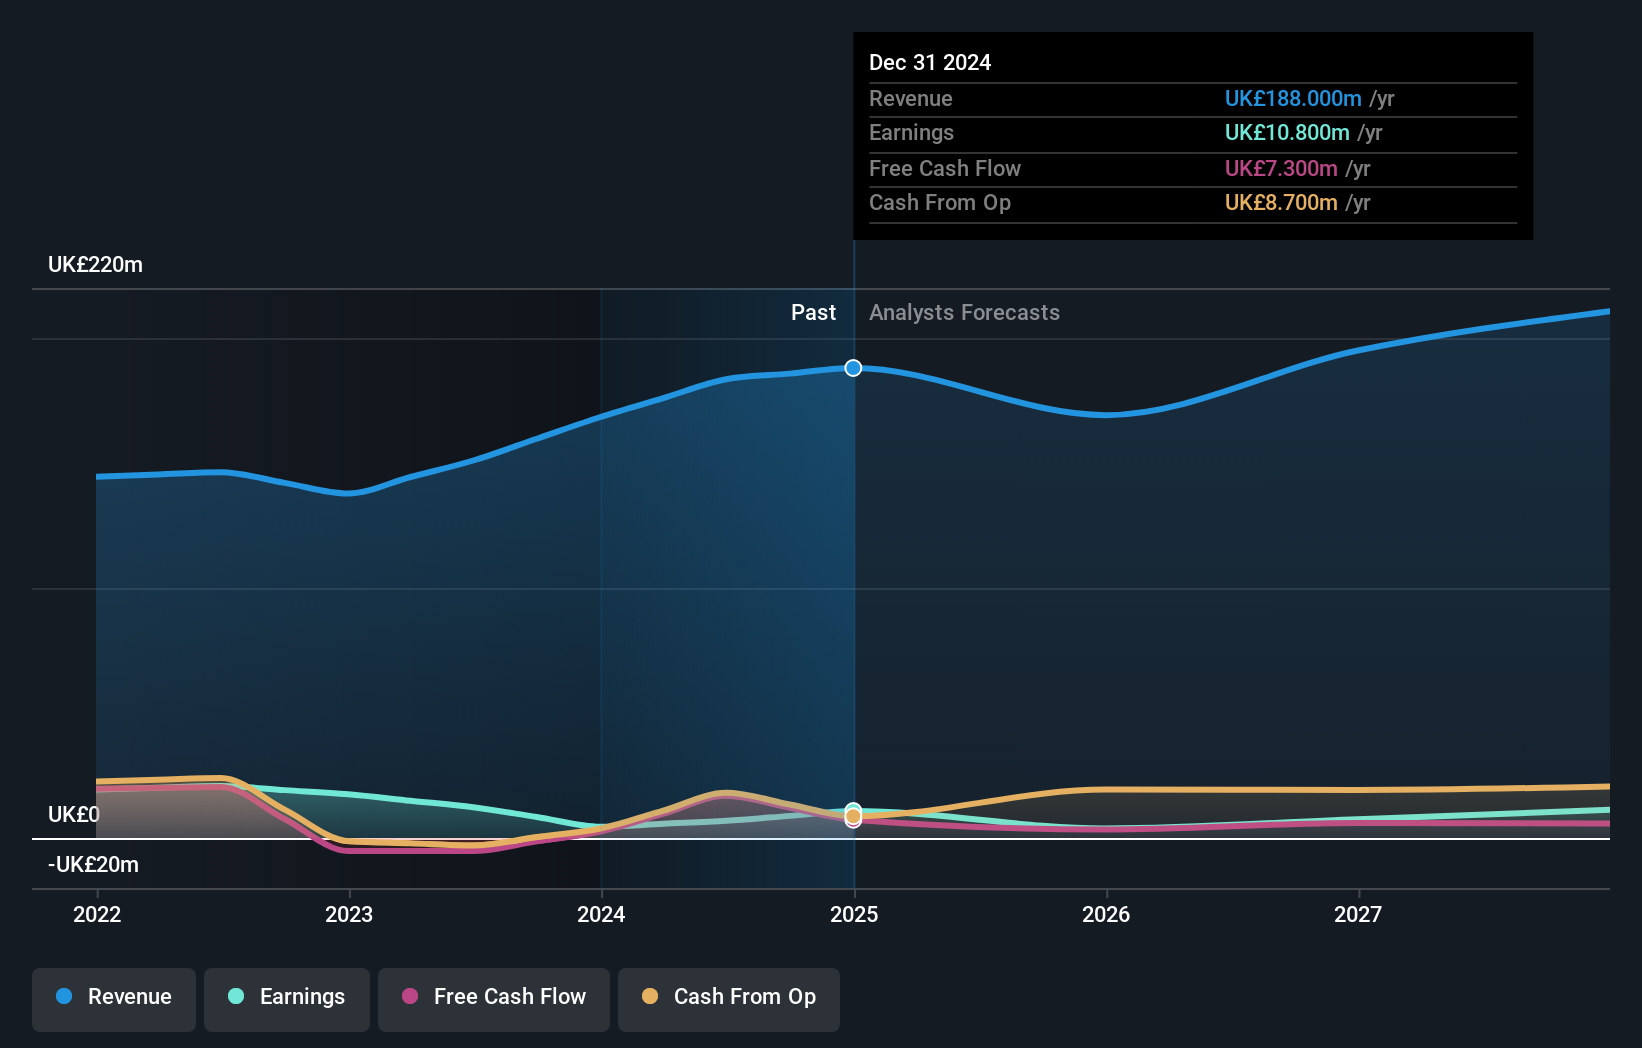Switch to the Past section of the chart
1642x1048 pixels.
coord(813,312)
